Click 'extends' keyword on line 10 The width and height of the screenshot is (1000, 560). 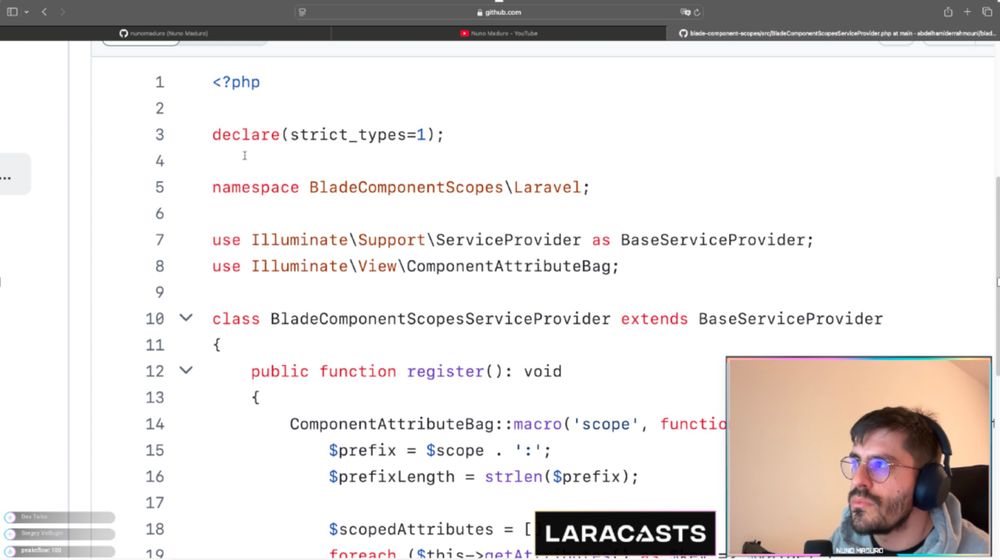[654, 318]
